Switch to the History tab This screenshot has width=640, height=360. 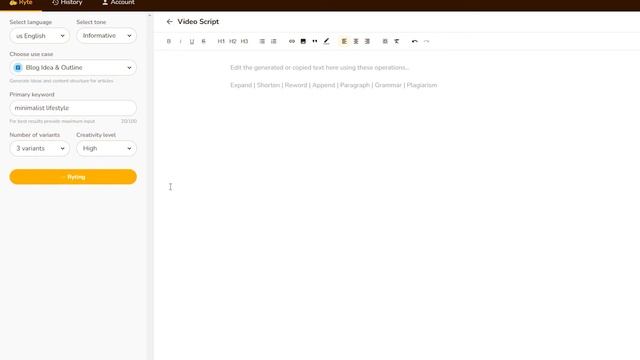67,3
